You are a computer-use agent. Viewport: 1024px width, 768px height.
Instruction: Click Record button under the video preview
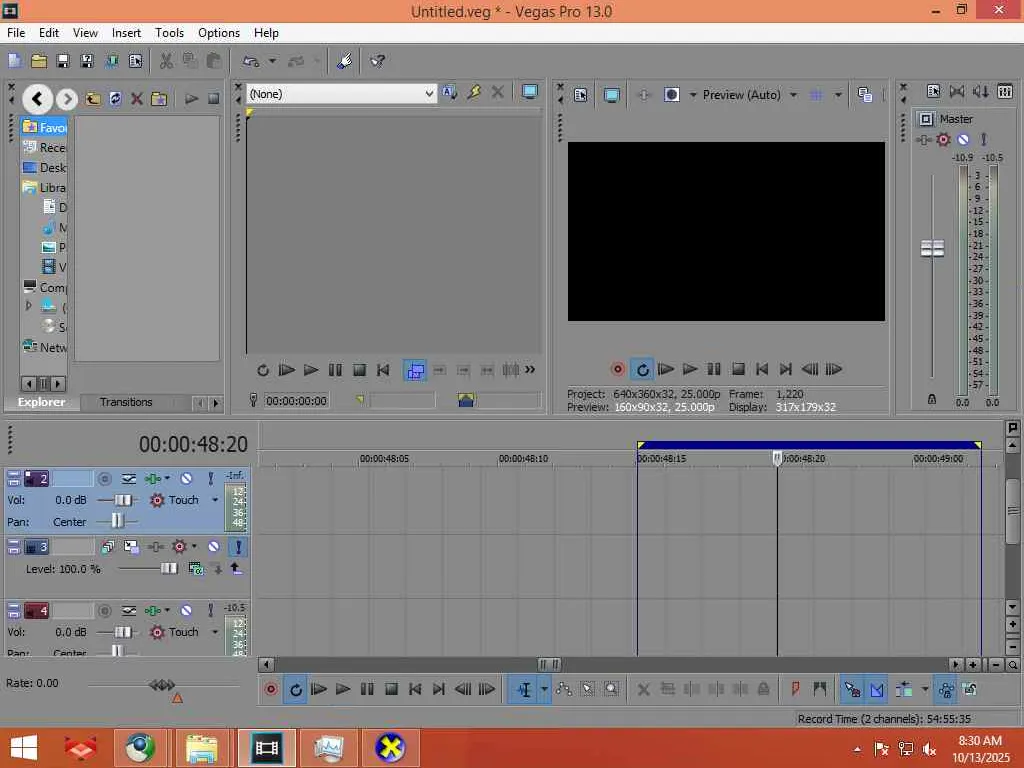click(617, 370)
